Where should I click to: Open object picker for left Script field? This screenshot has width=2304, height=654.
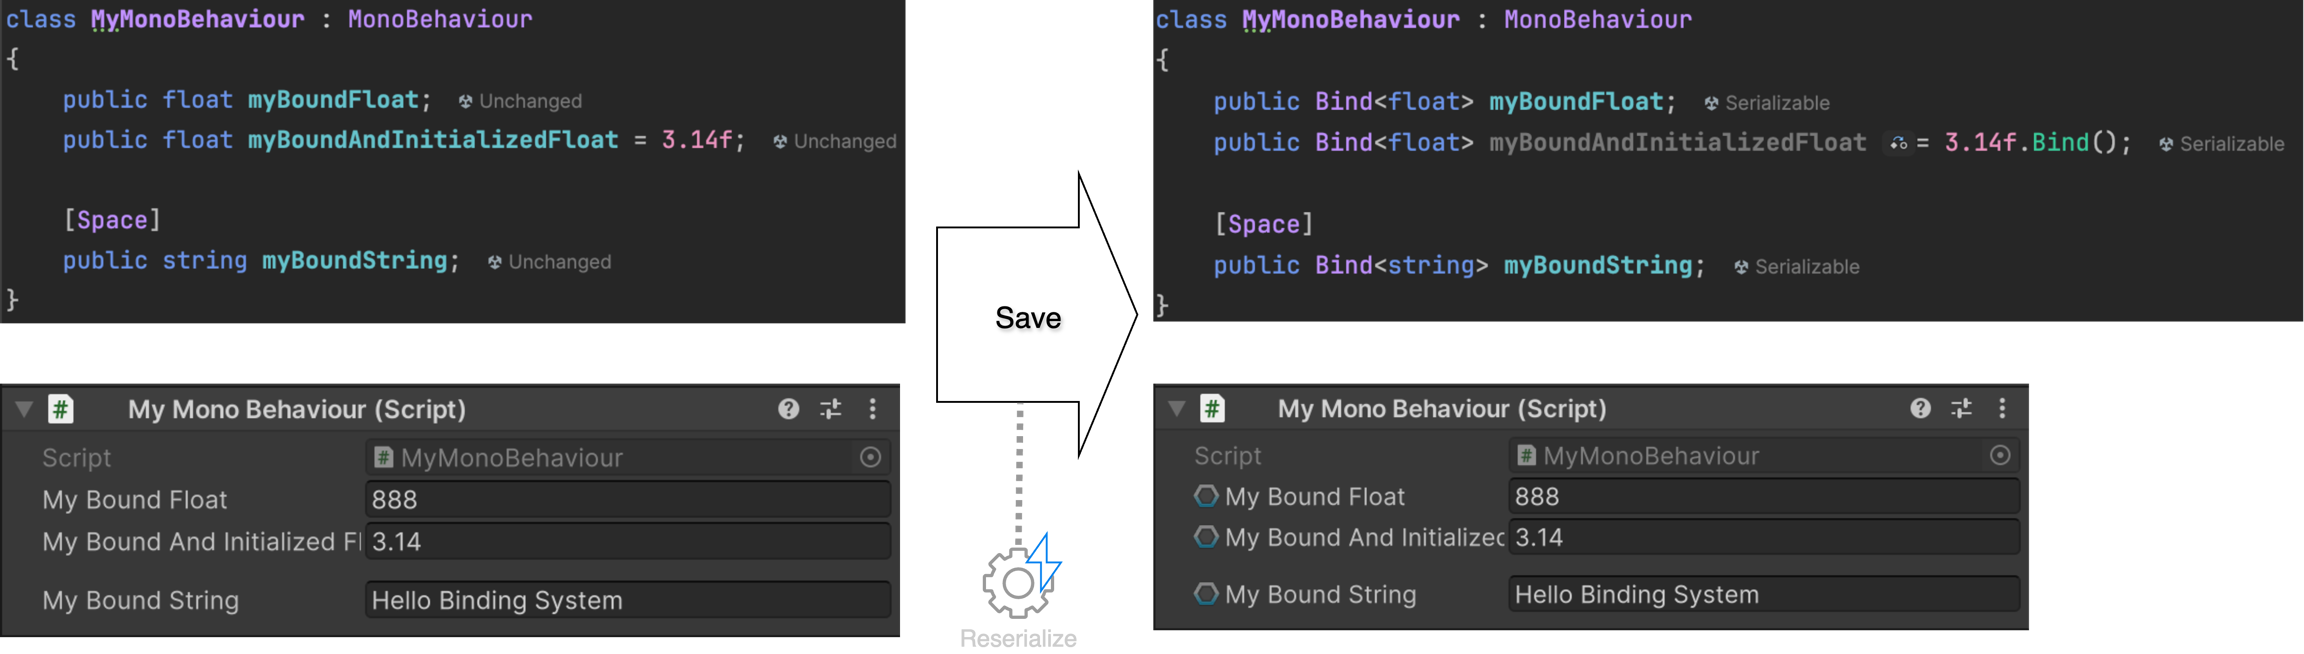[x=870, y=457]
